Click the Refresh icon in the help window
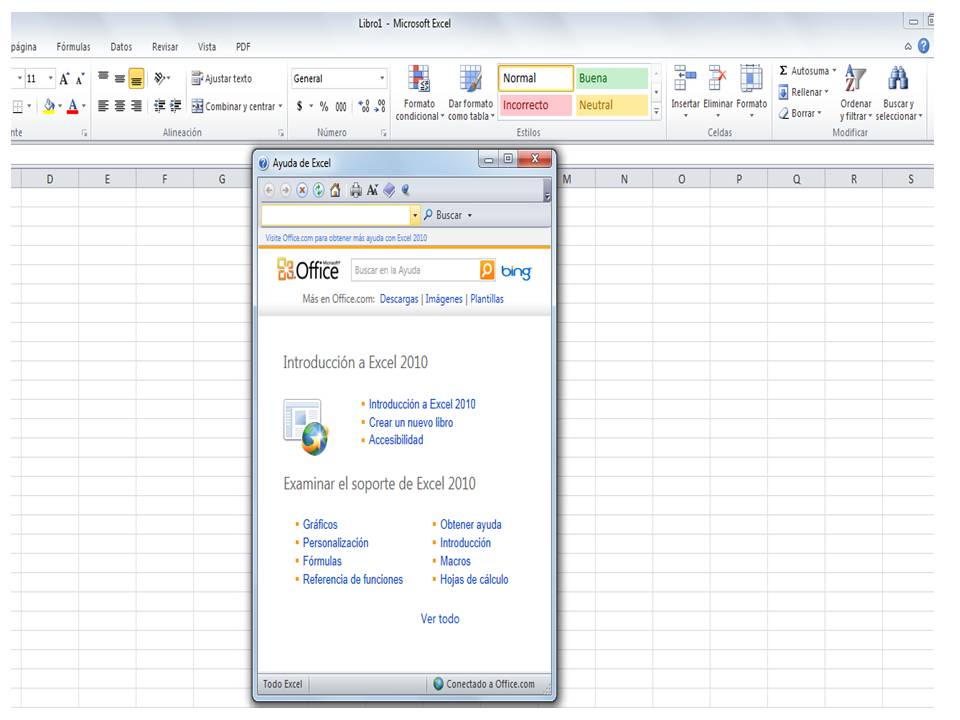 (318, 190)
